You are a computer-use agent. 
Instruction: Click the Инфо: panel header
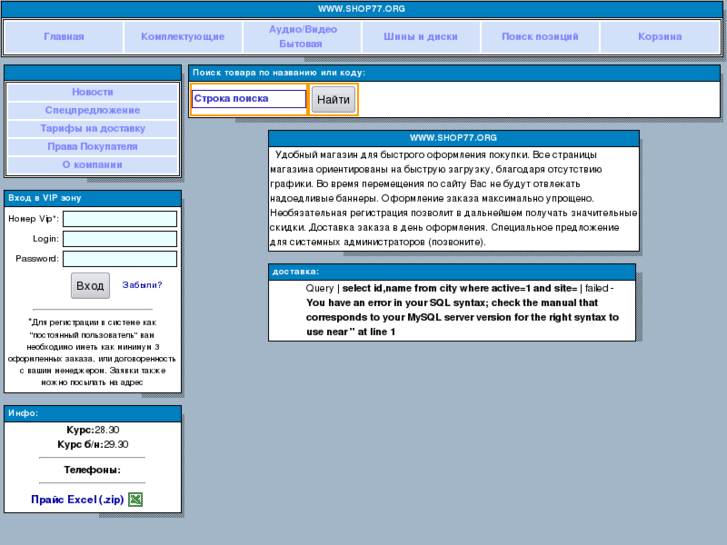pos(93,413)
